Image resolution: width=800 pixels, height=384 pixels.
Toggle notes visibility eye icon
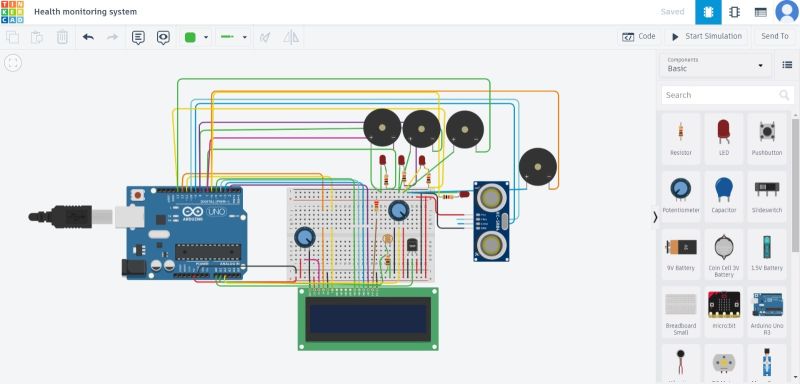pos(163,37)
